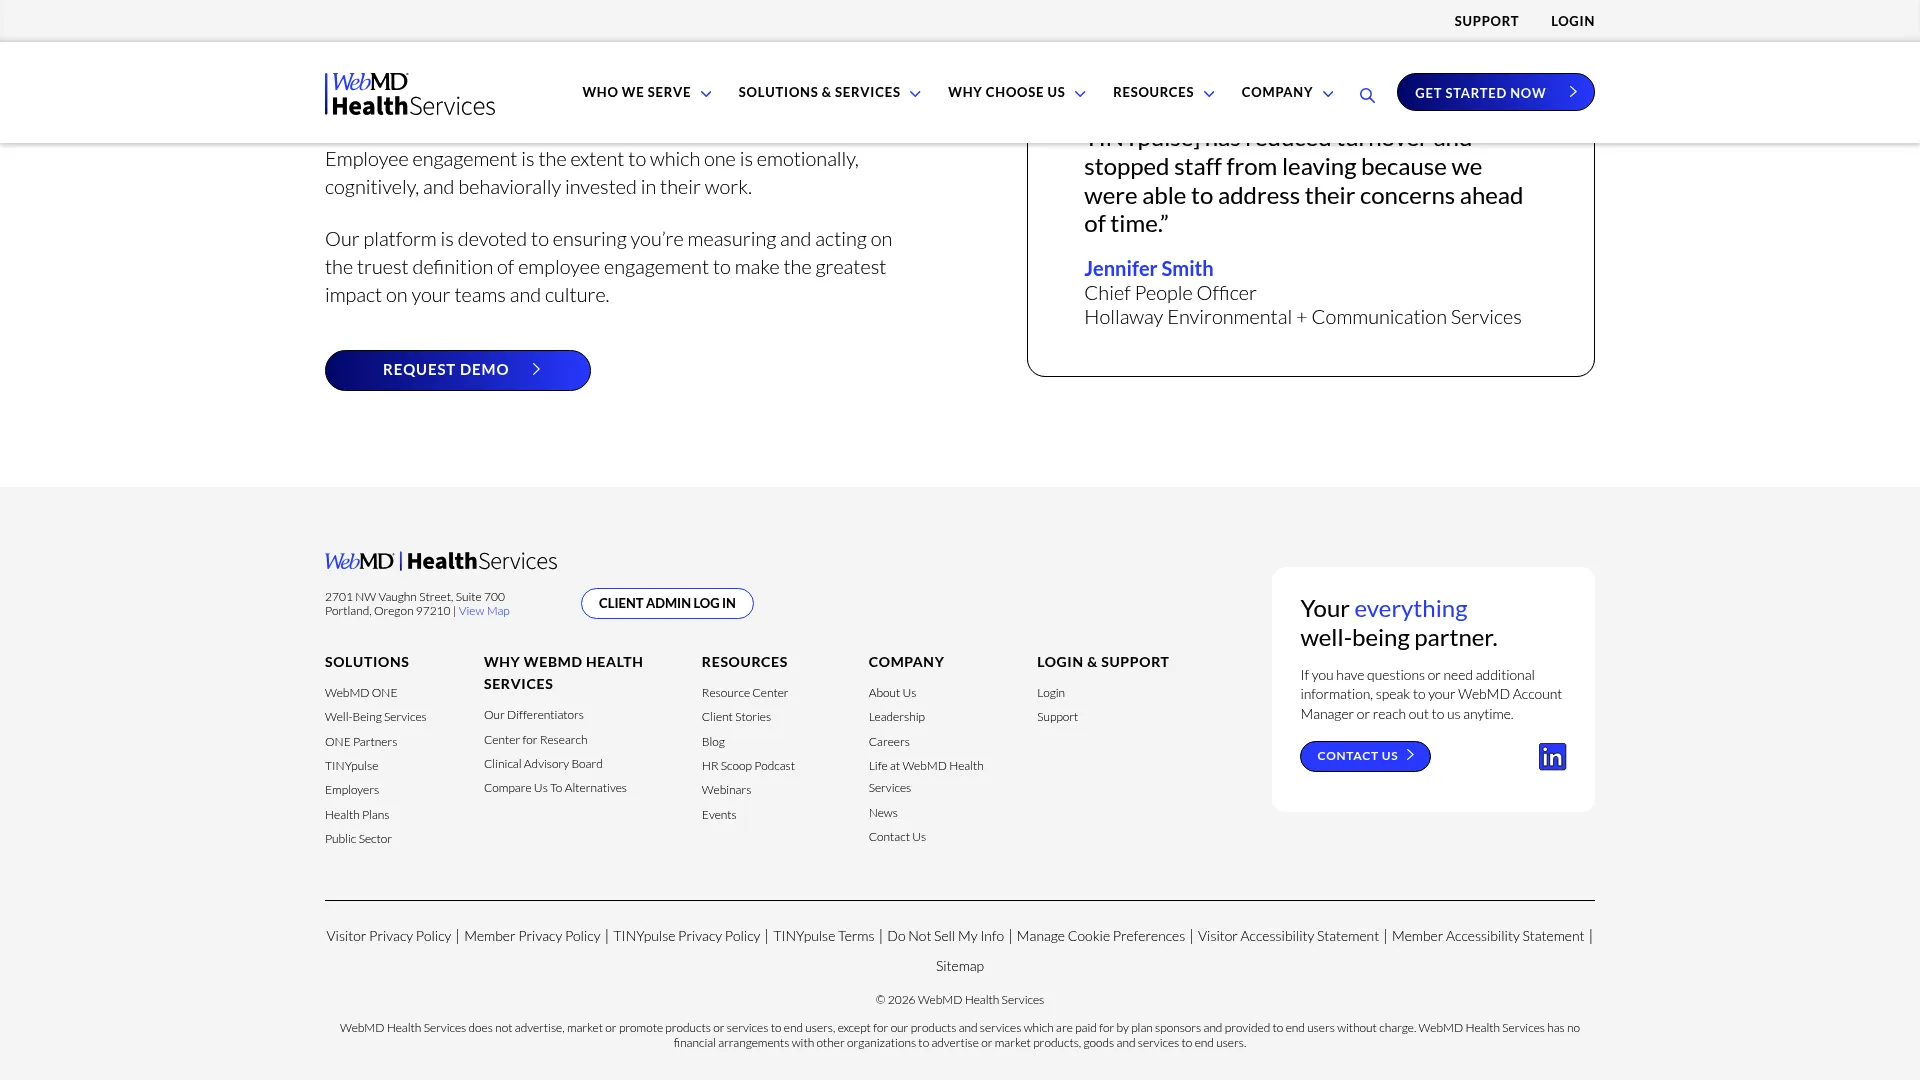Open Manage Cookie Preferences link
The image size is (1920, 1080).
point(1100,936)
